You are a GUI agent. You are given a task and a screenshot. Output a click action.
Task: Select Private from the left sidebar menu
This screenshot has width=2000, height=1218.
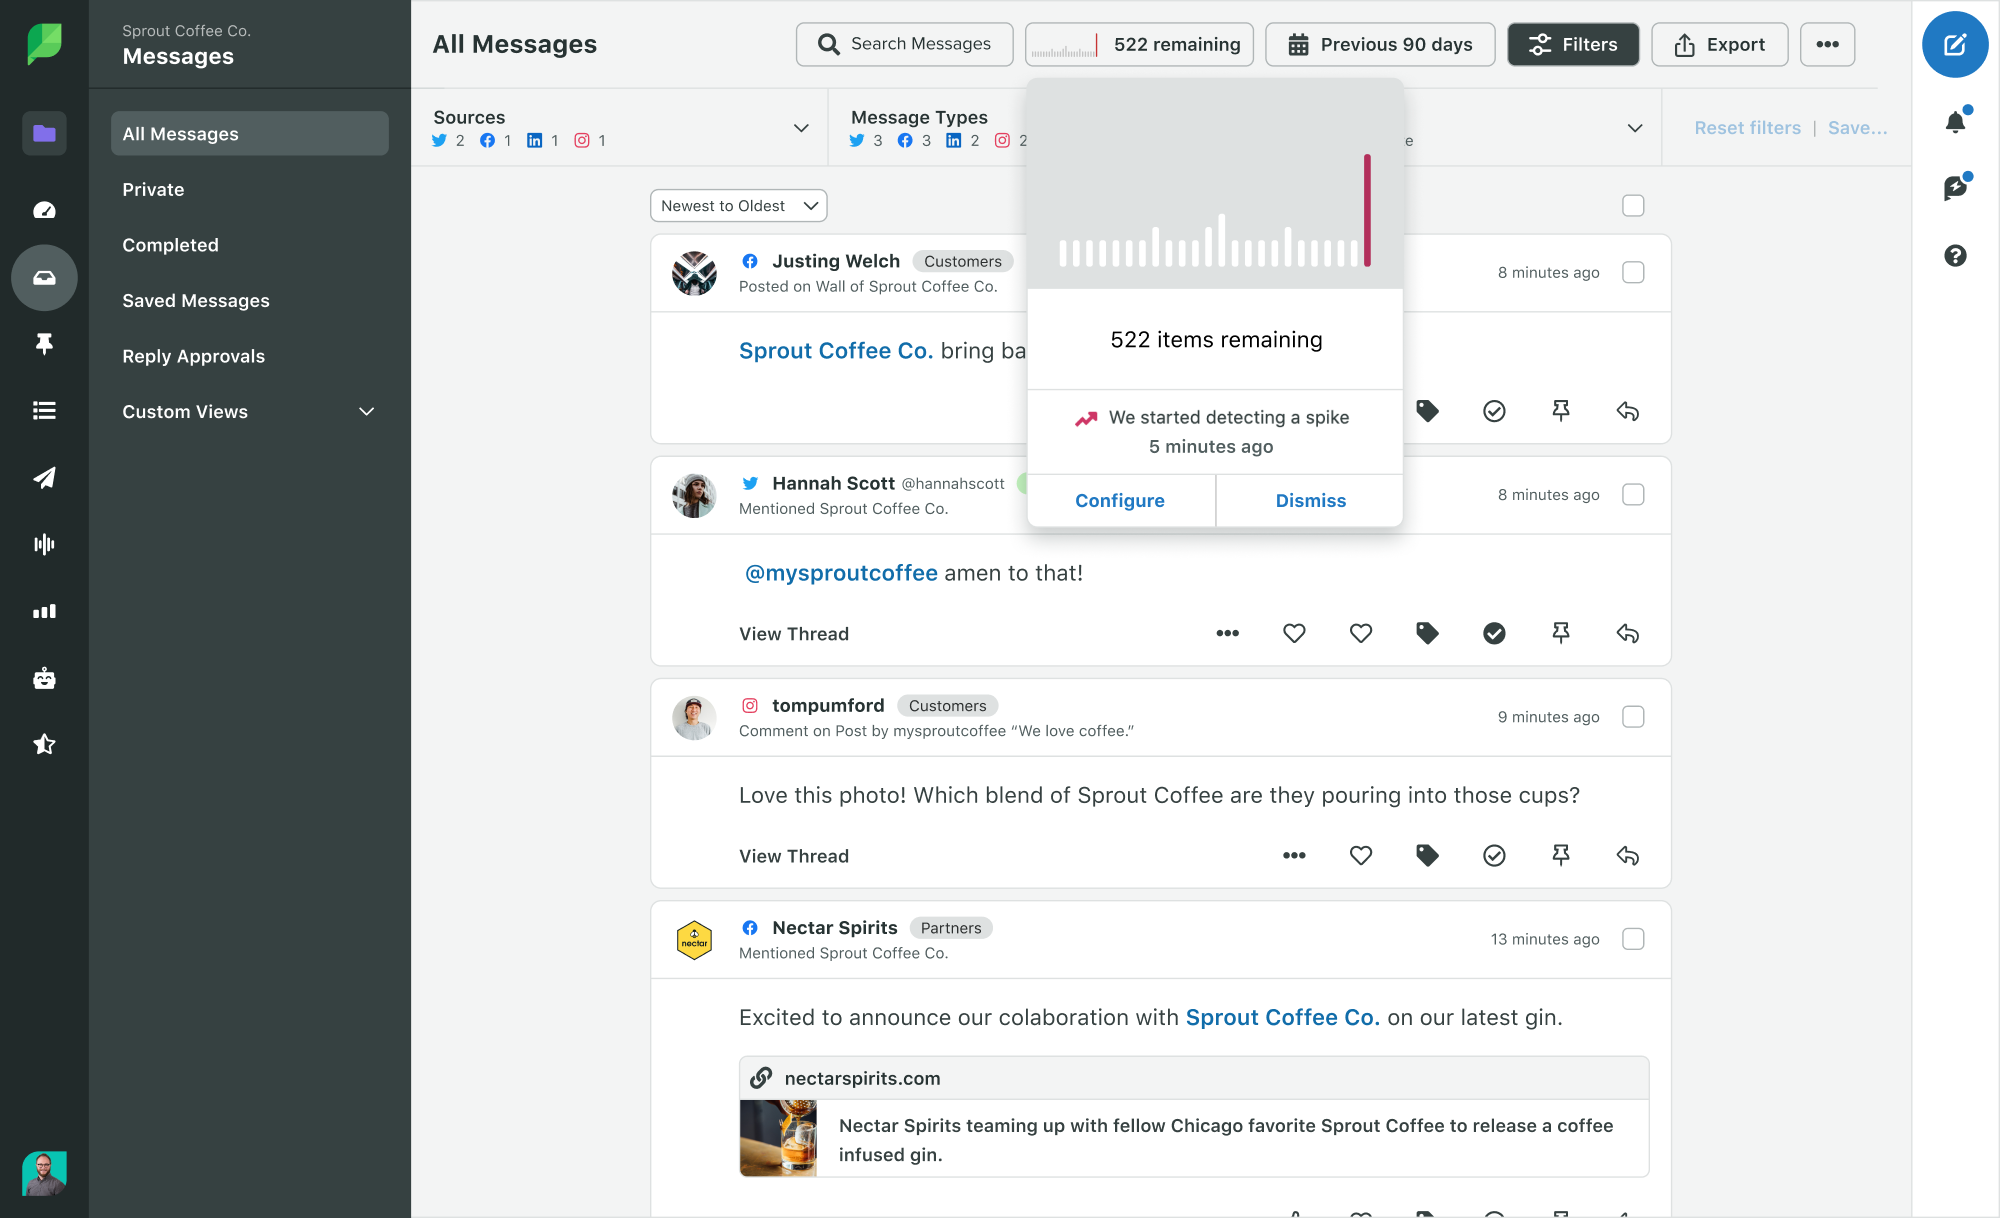click(x=153, y=188)
